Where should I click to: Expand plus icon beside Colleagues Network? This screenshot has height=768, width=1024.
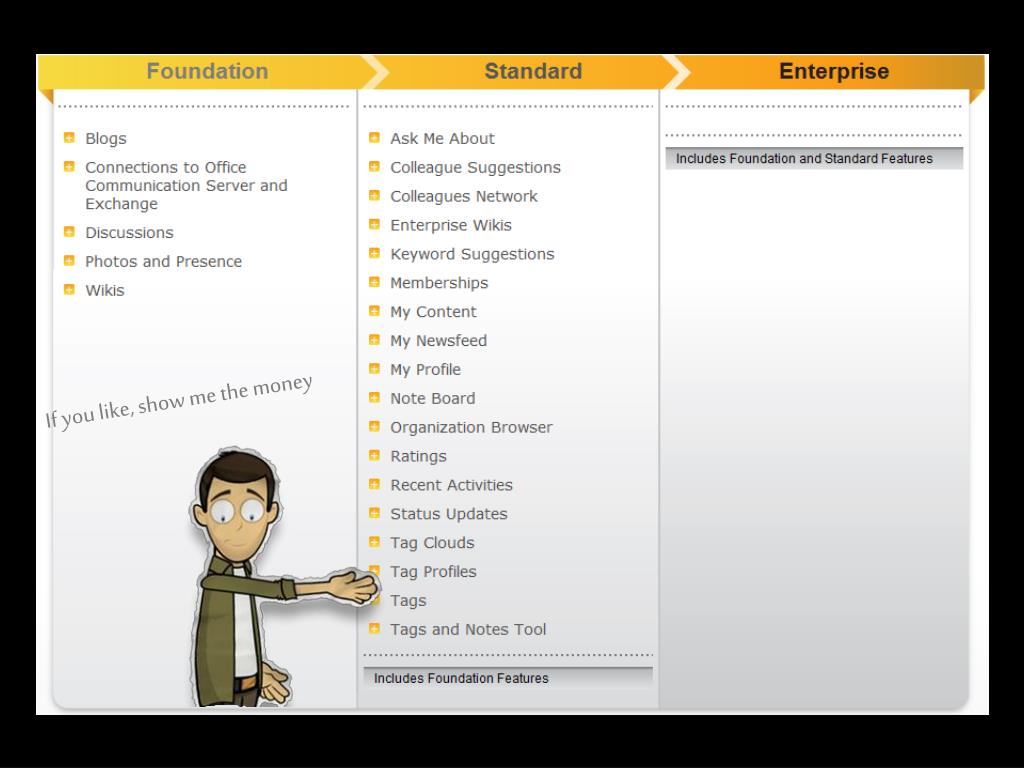pos(374,195)
